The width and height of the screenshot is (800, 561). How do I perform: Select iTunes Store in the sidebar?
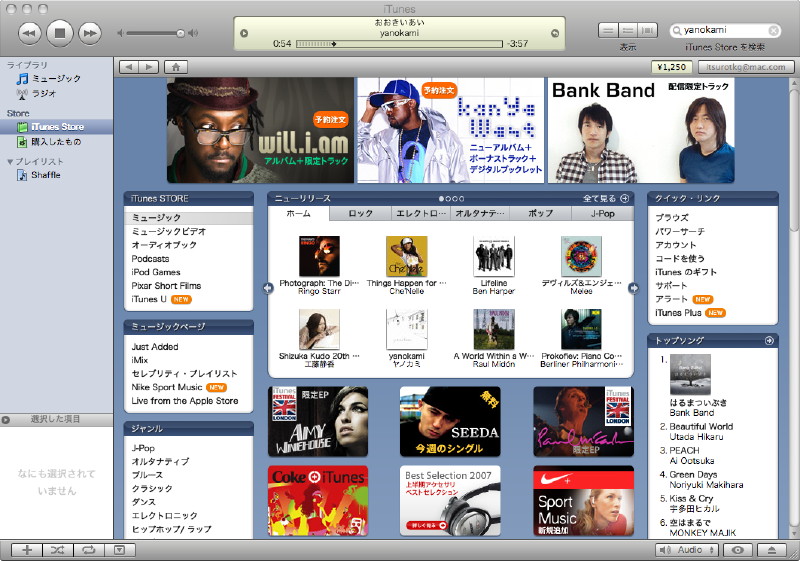coord(56,126)
